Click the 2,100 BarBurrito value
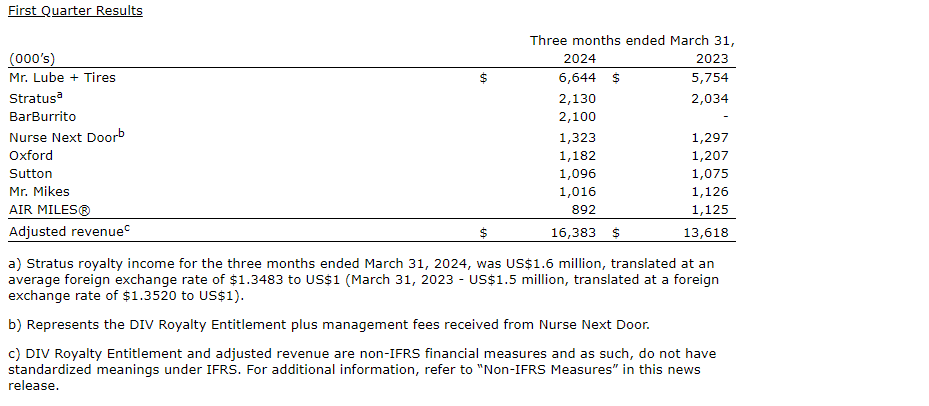This screenshot has height=406, width=929. tap(577, 117)
